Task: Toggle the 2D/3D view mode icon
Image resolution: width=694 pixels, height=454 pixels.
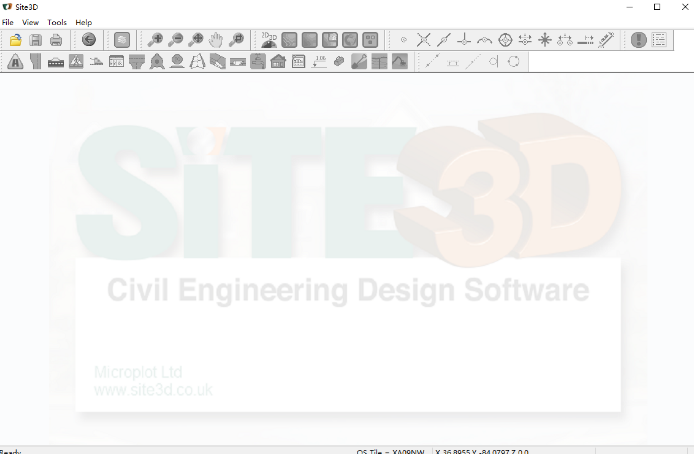Action: click(269, 40)
